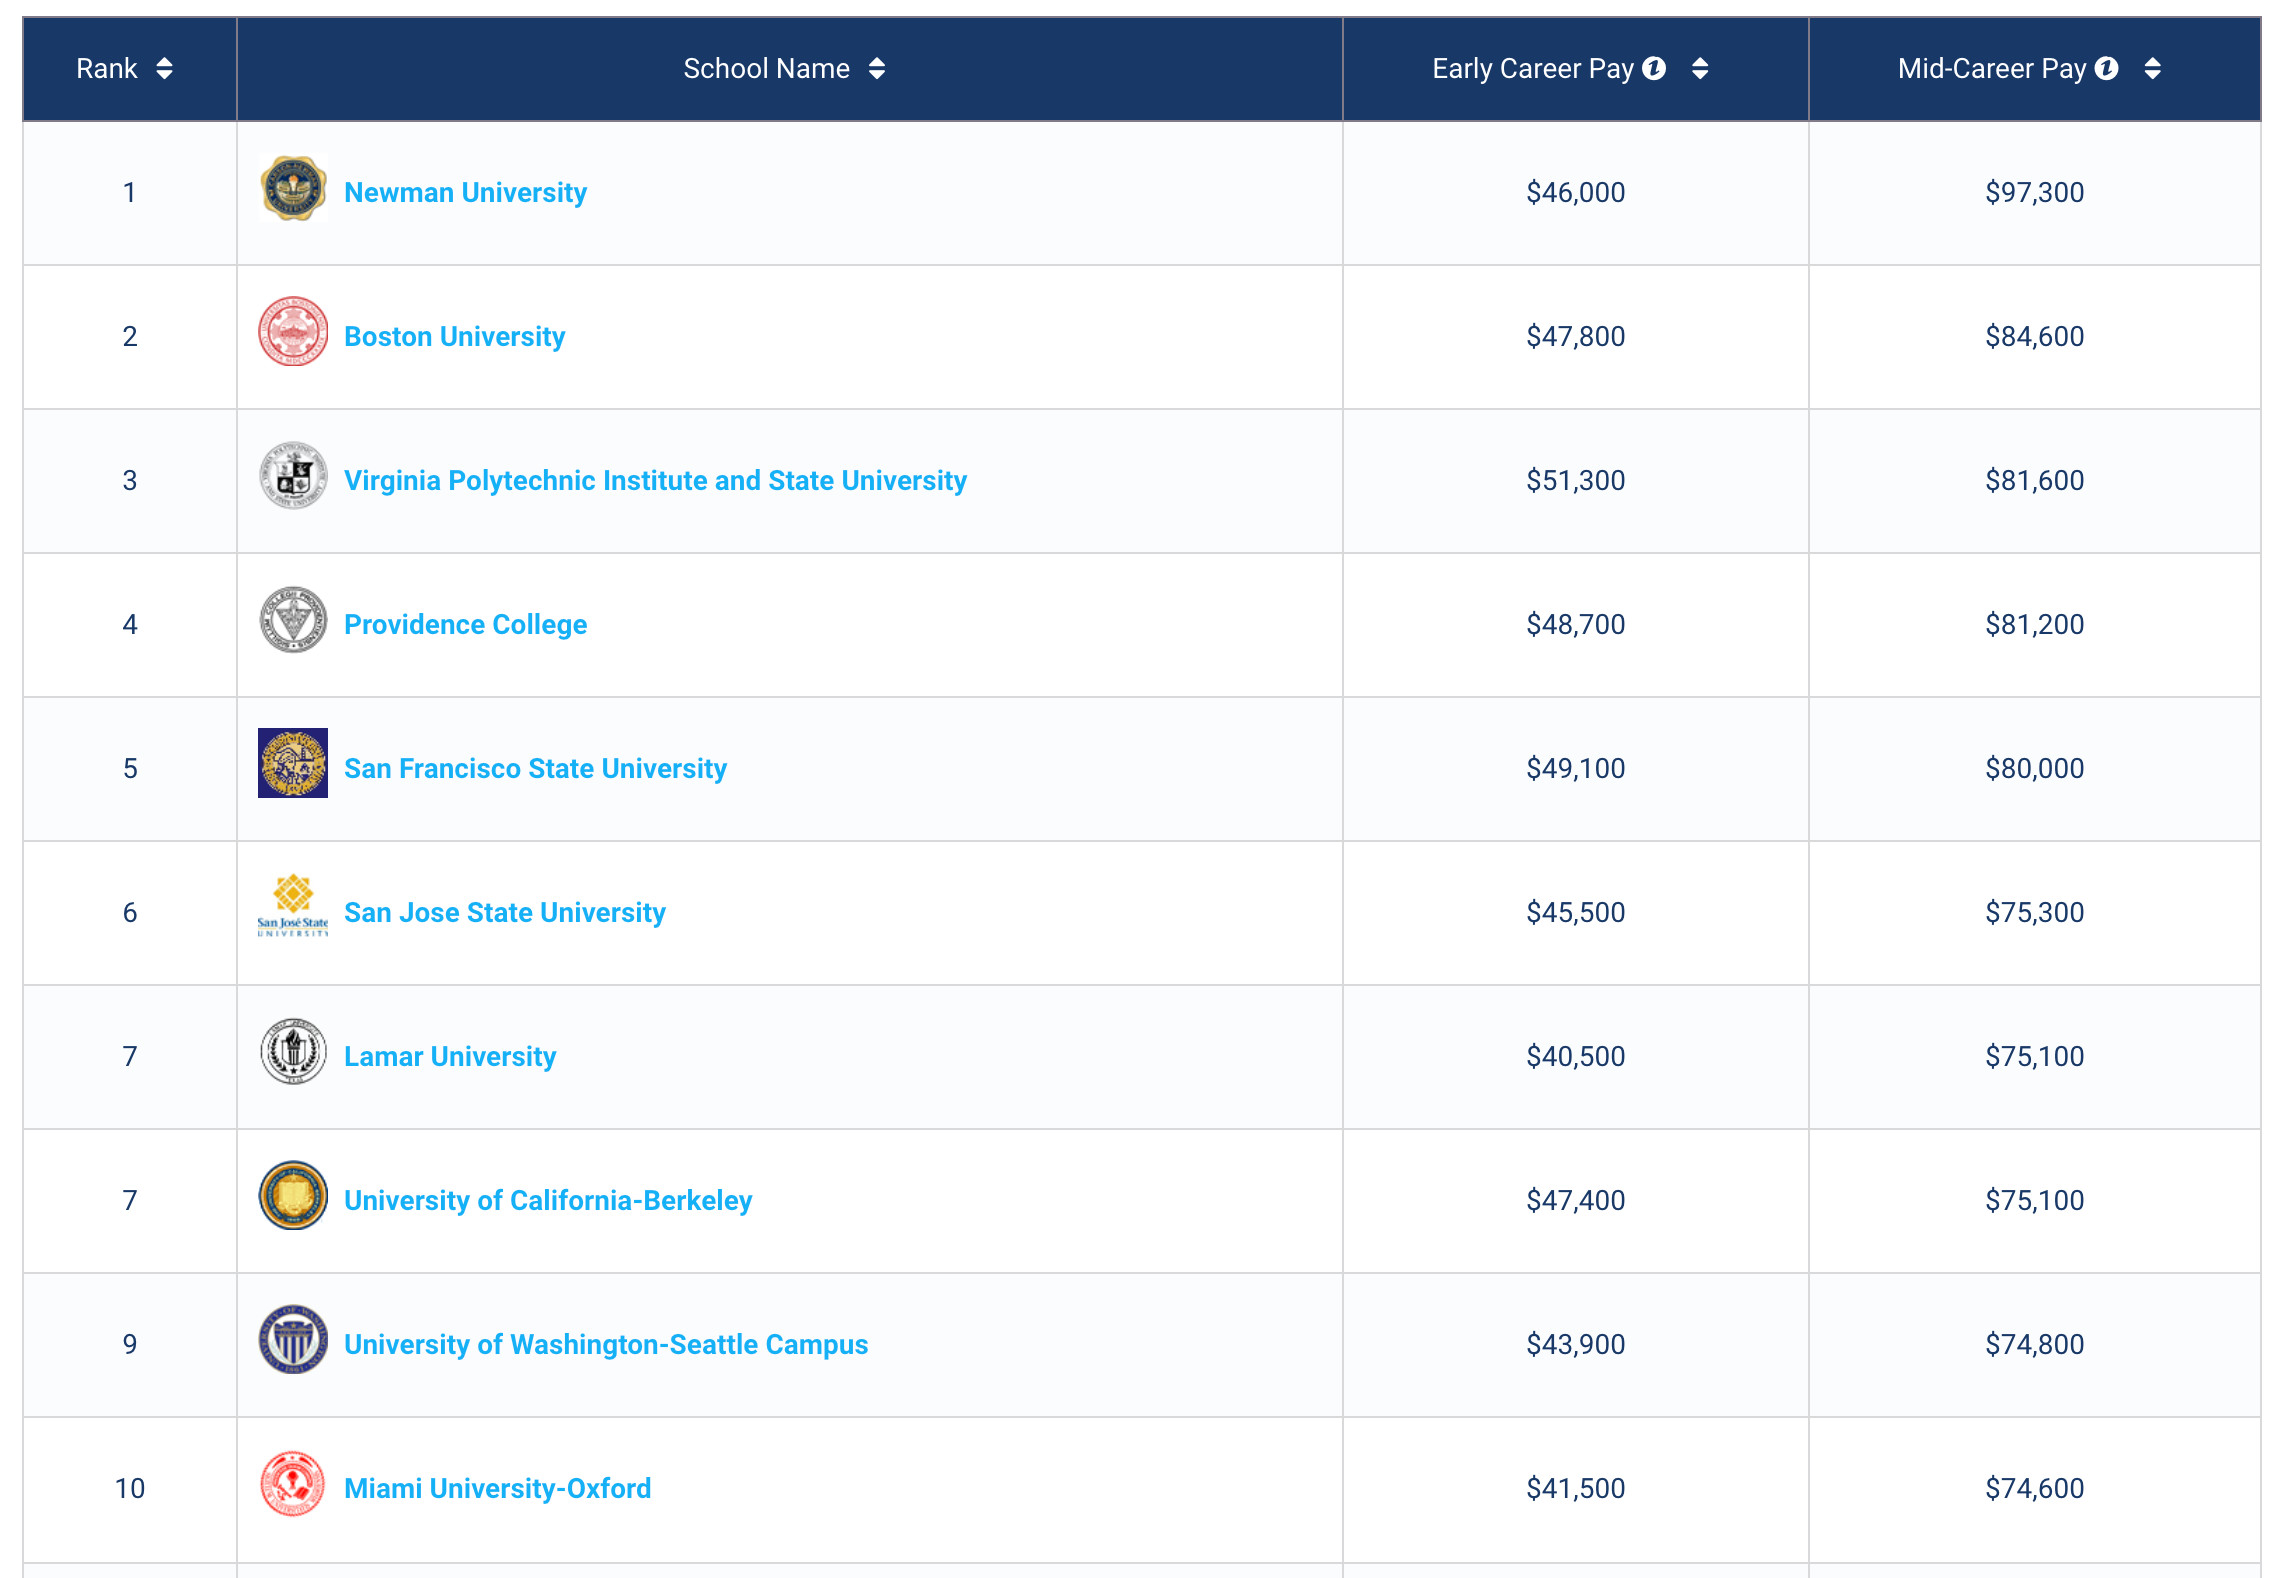Click Newman University's $46,000 early career pay
Viewport: 2284px width, 1578px height.
point(1576,193)
